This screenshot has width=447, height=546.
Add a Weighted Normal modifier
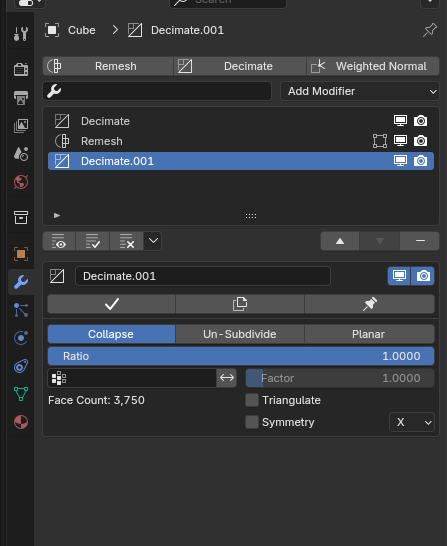tap(373, 66)
